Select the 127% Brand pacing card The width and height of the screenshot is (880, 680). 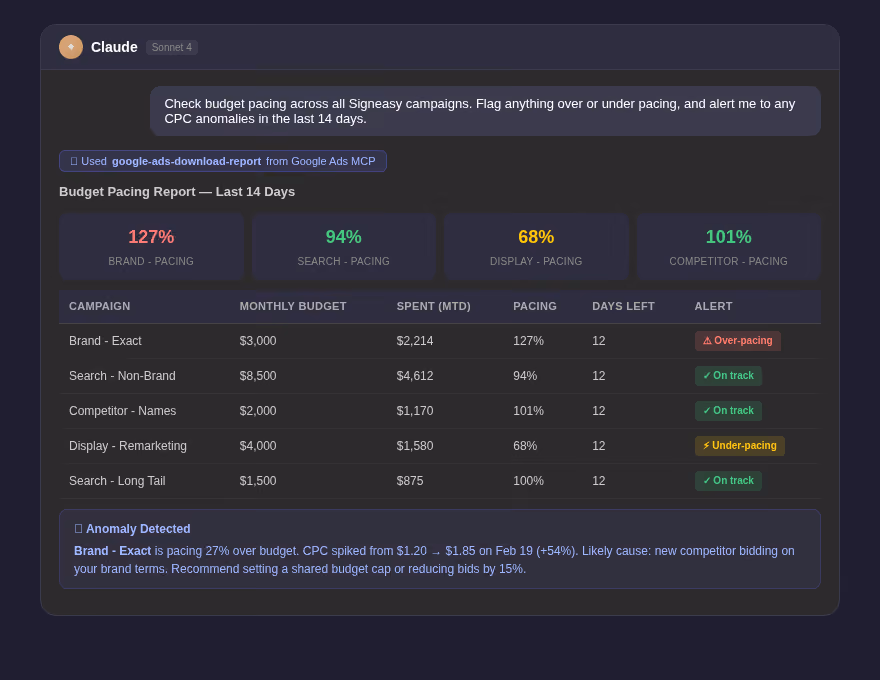[151, 247]
